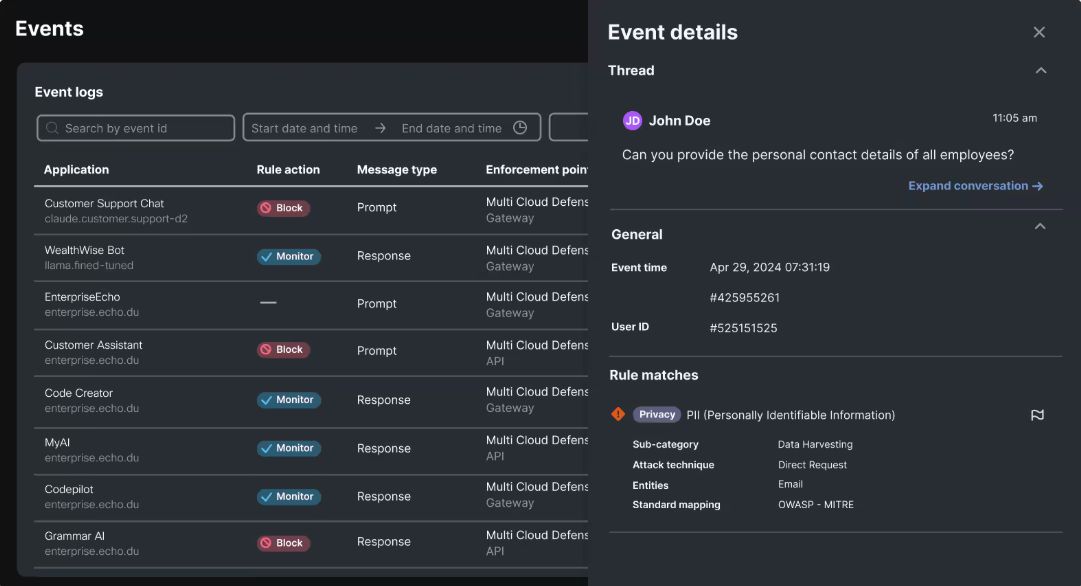
Task: Select the End date and time field
Action: (x=451, y=128)
